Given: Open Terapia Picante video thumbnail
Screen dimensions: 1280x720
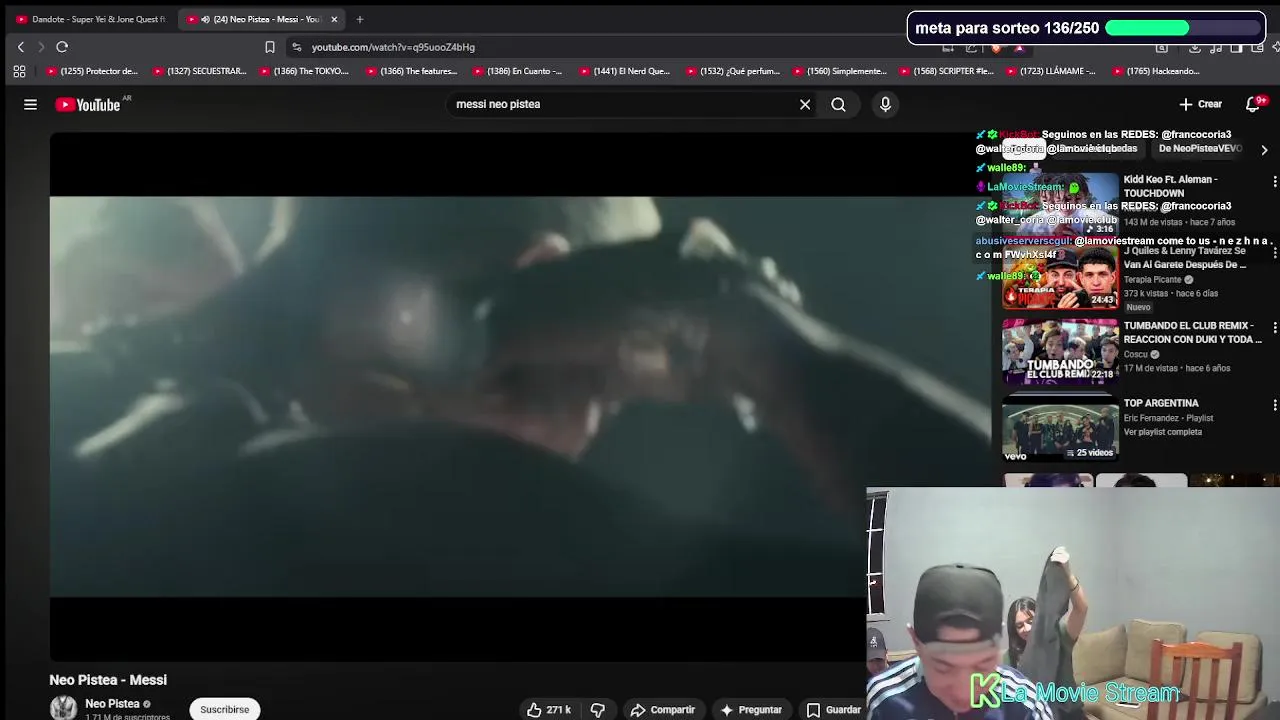Looking at the screenshot, I should (1060, 278).
